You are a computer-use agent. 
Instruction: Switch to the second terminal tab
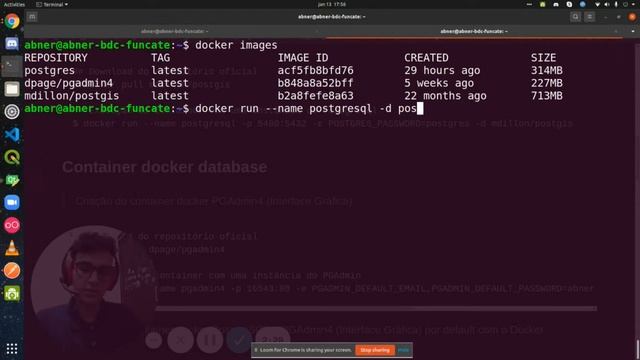click(474, 31)
